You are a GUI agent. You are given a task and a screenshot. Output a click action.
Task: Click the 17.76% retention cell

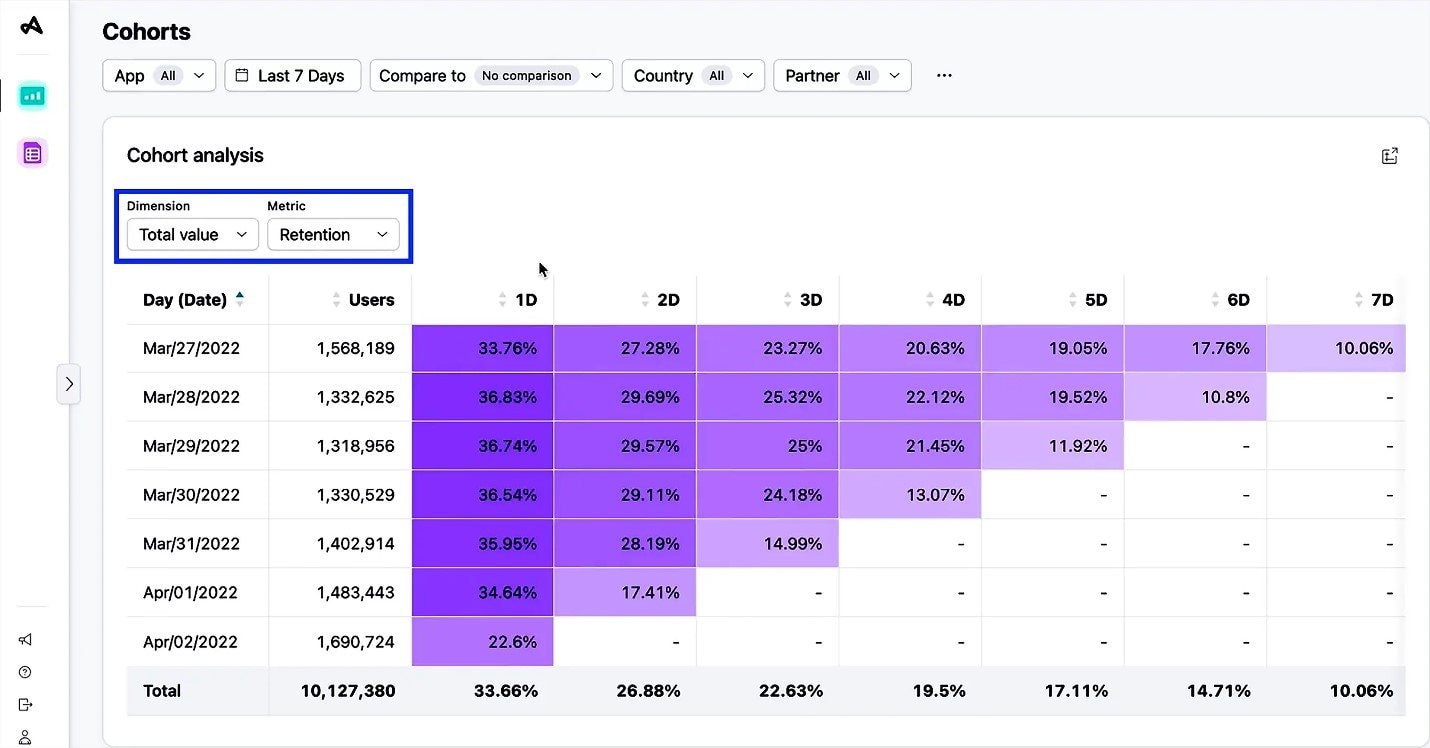click(x=1195, y=348)
